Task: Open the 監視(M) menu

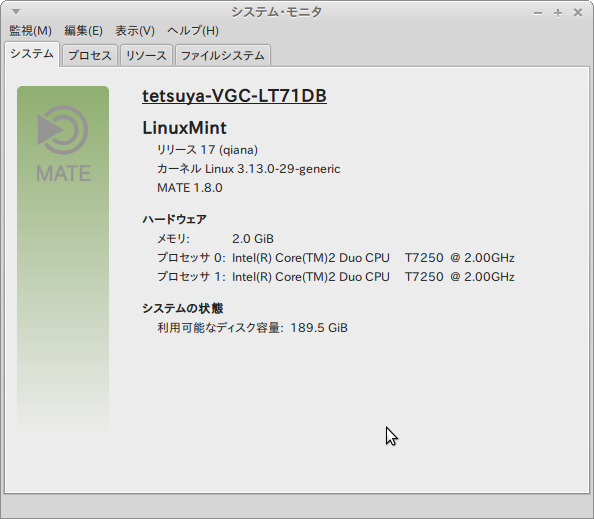Action: [x=30, y=31]
